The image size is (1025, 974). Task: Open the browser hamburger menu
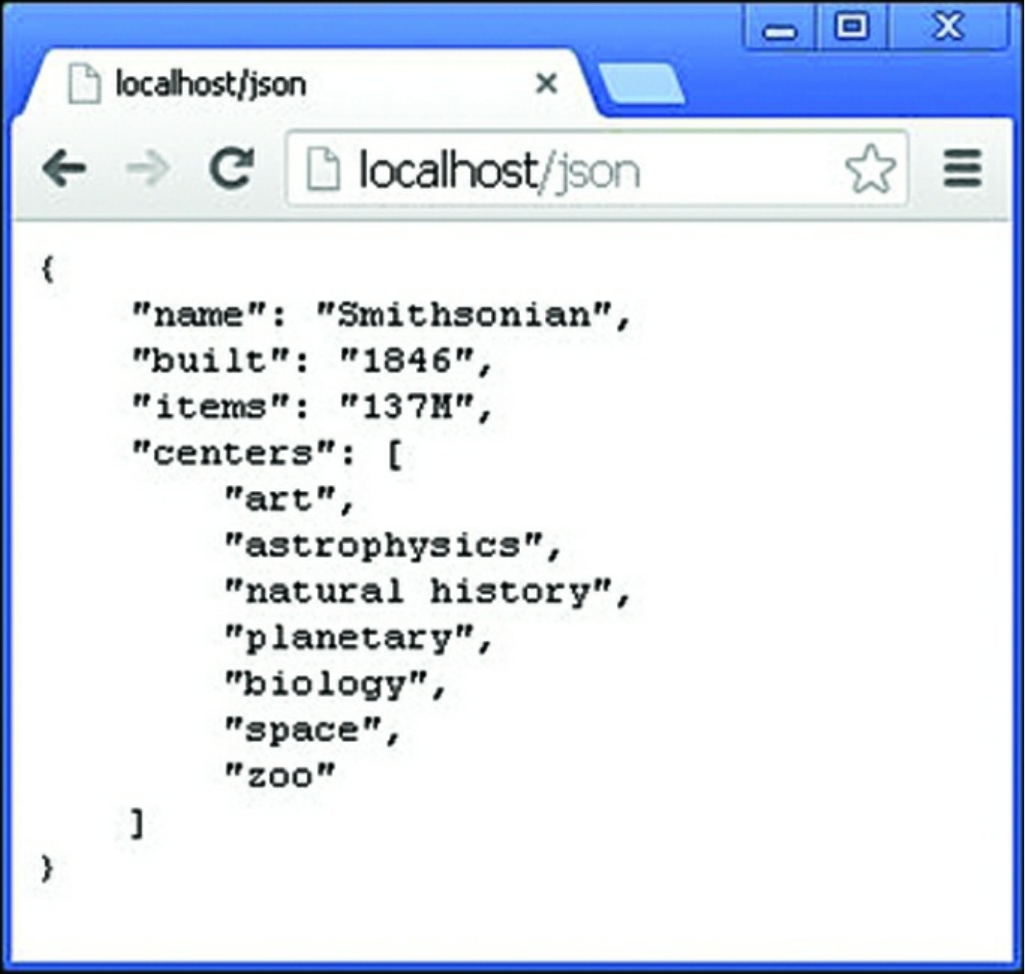pos(962,168)
